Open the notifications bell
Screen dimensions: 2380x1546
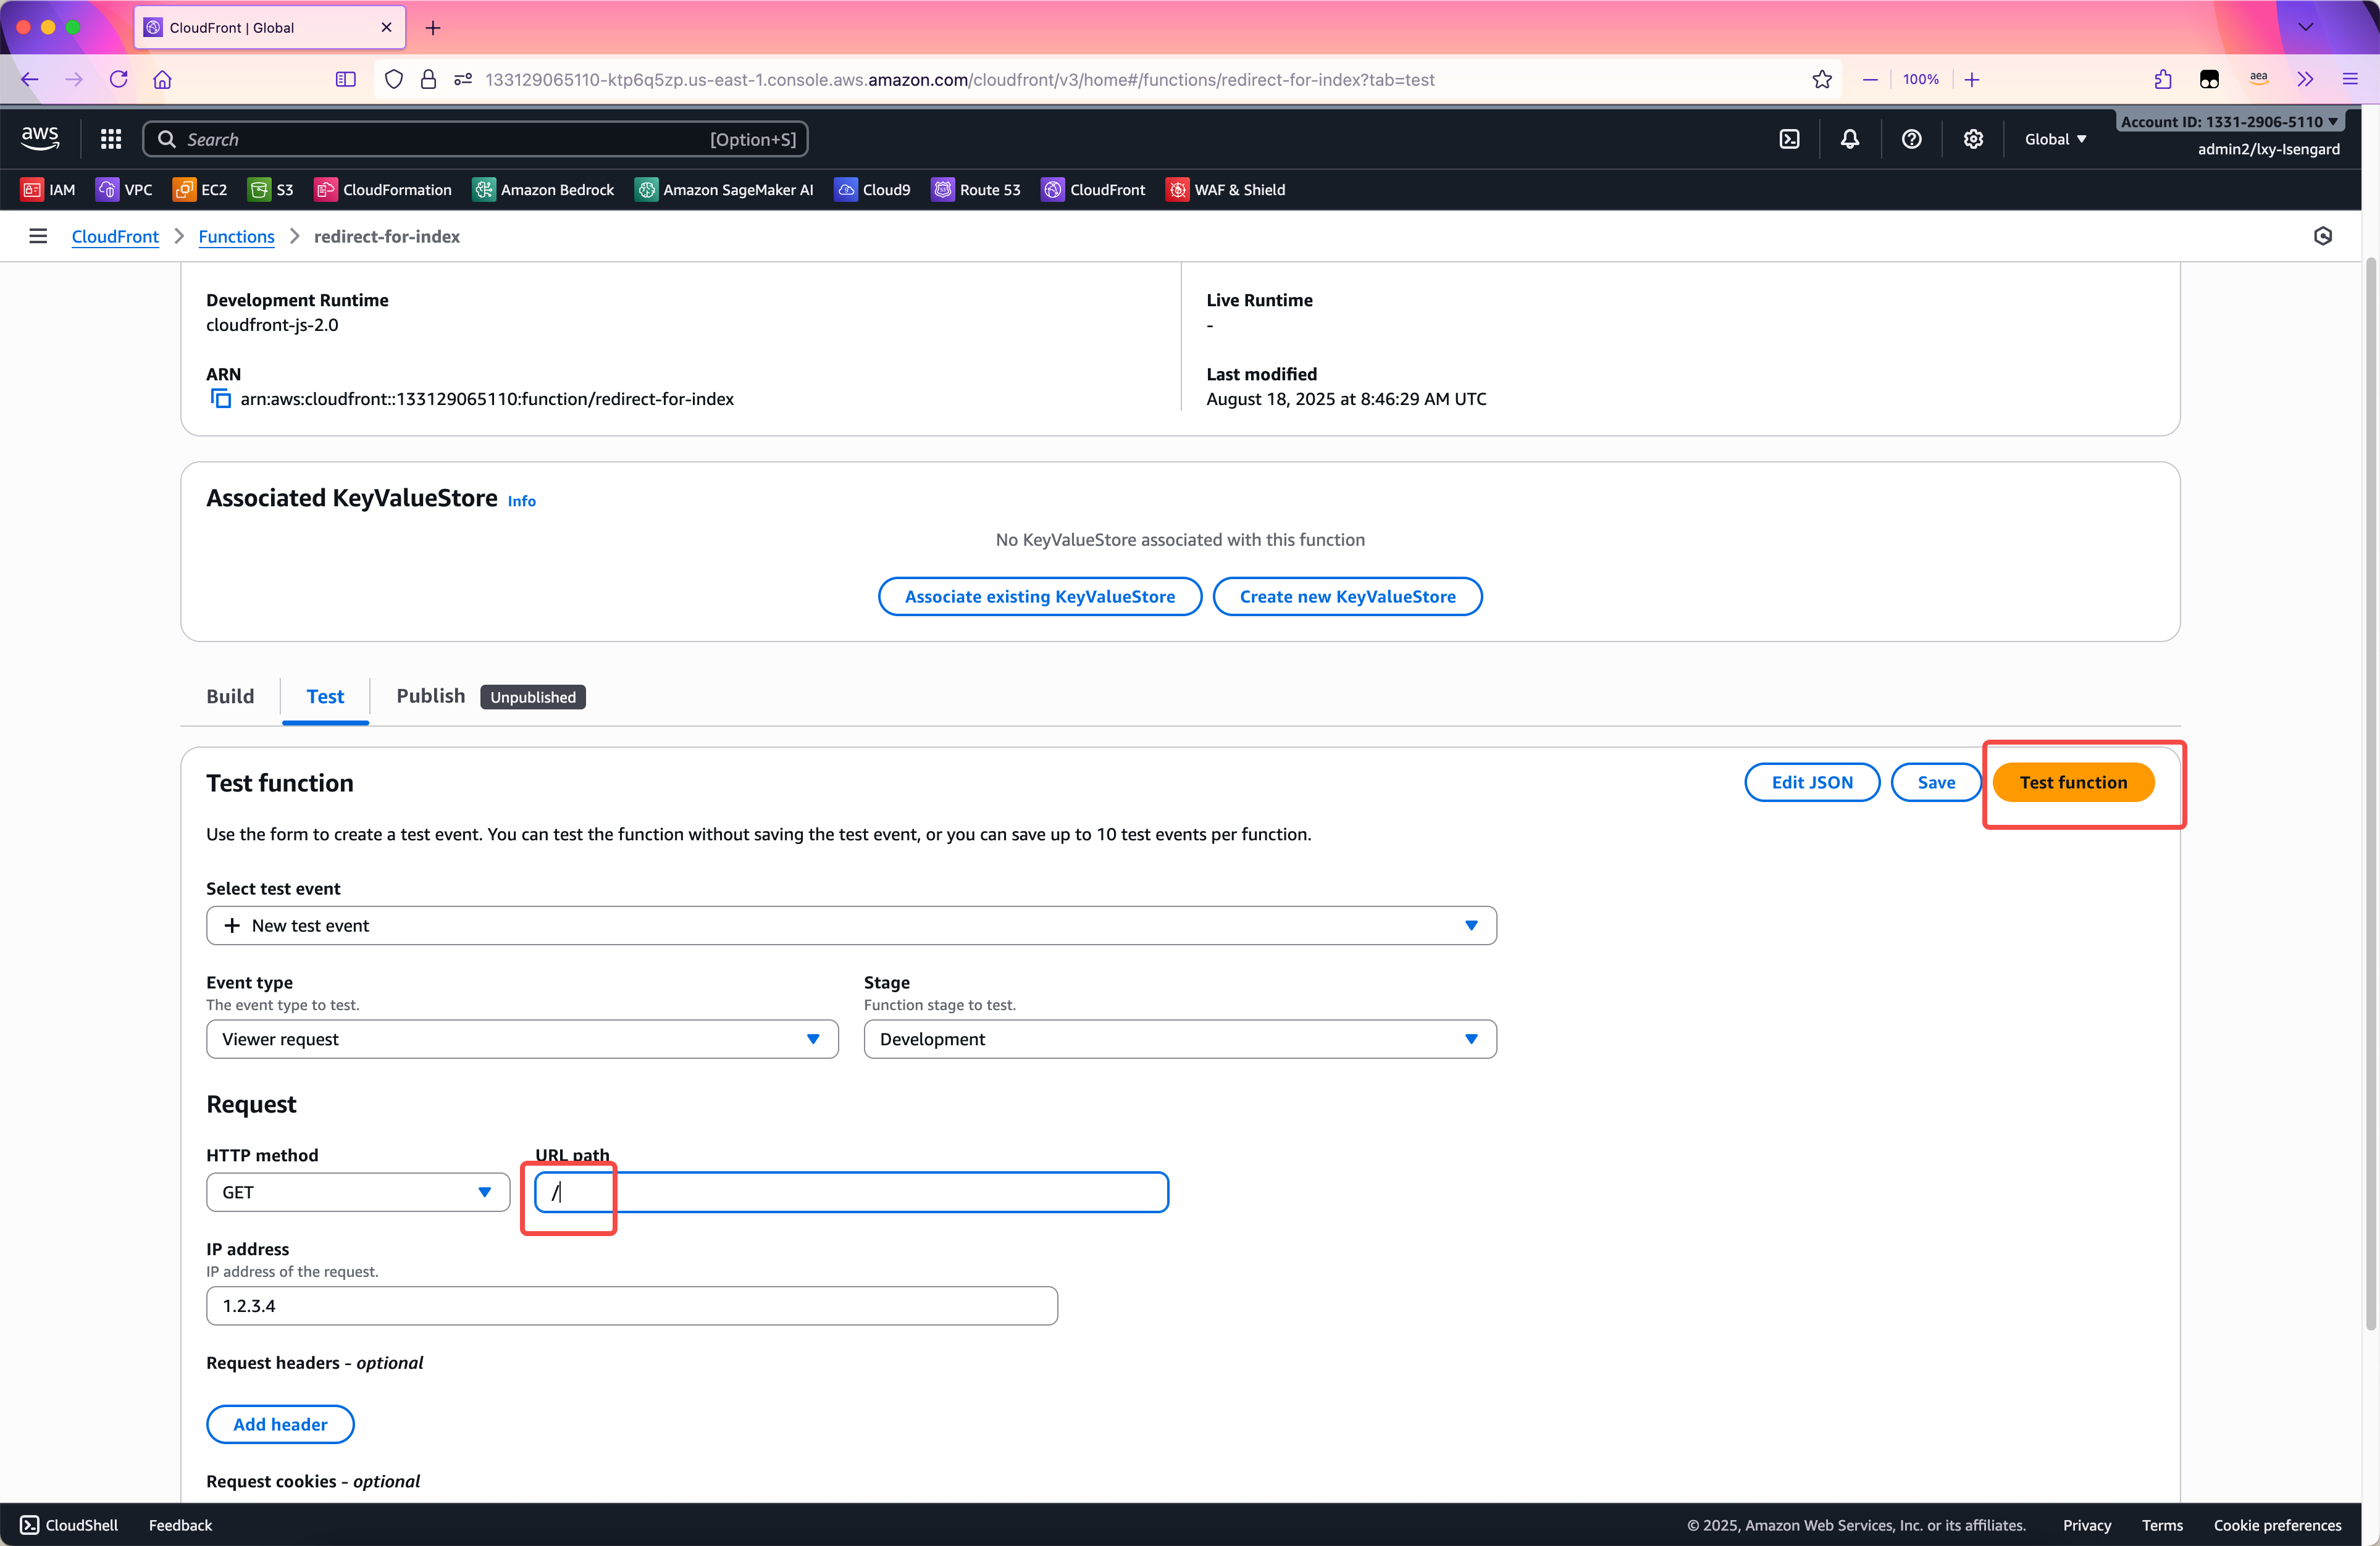[x=1850, y=139]
